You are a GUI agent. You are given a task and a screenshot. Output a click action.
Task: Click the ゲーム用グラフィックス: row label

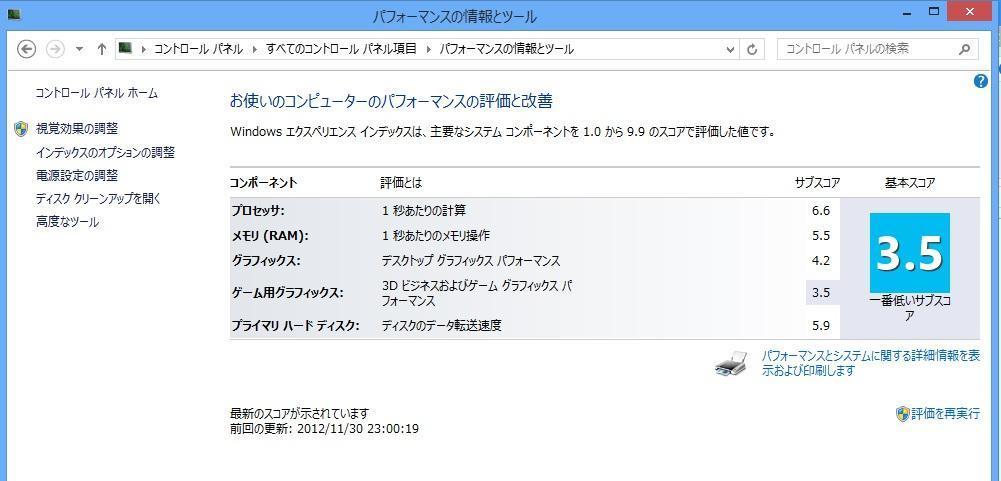pos(287,293)
